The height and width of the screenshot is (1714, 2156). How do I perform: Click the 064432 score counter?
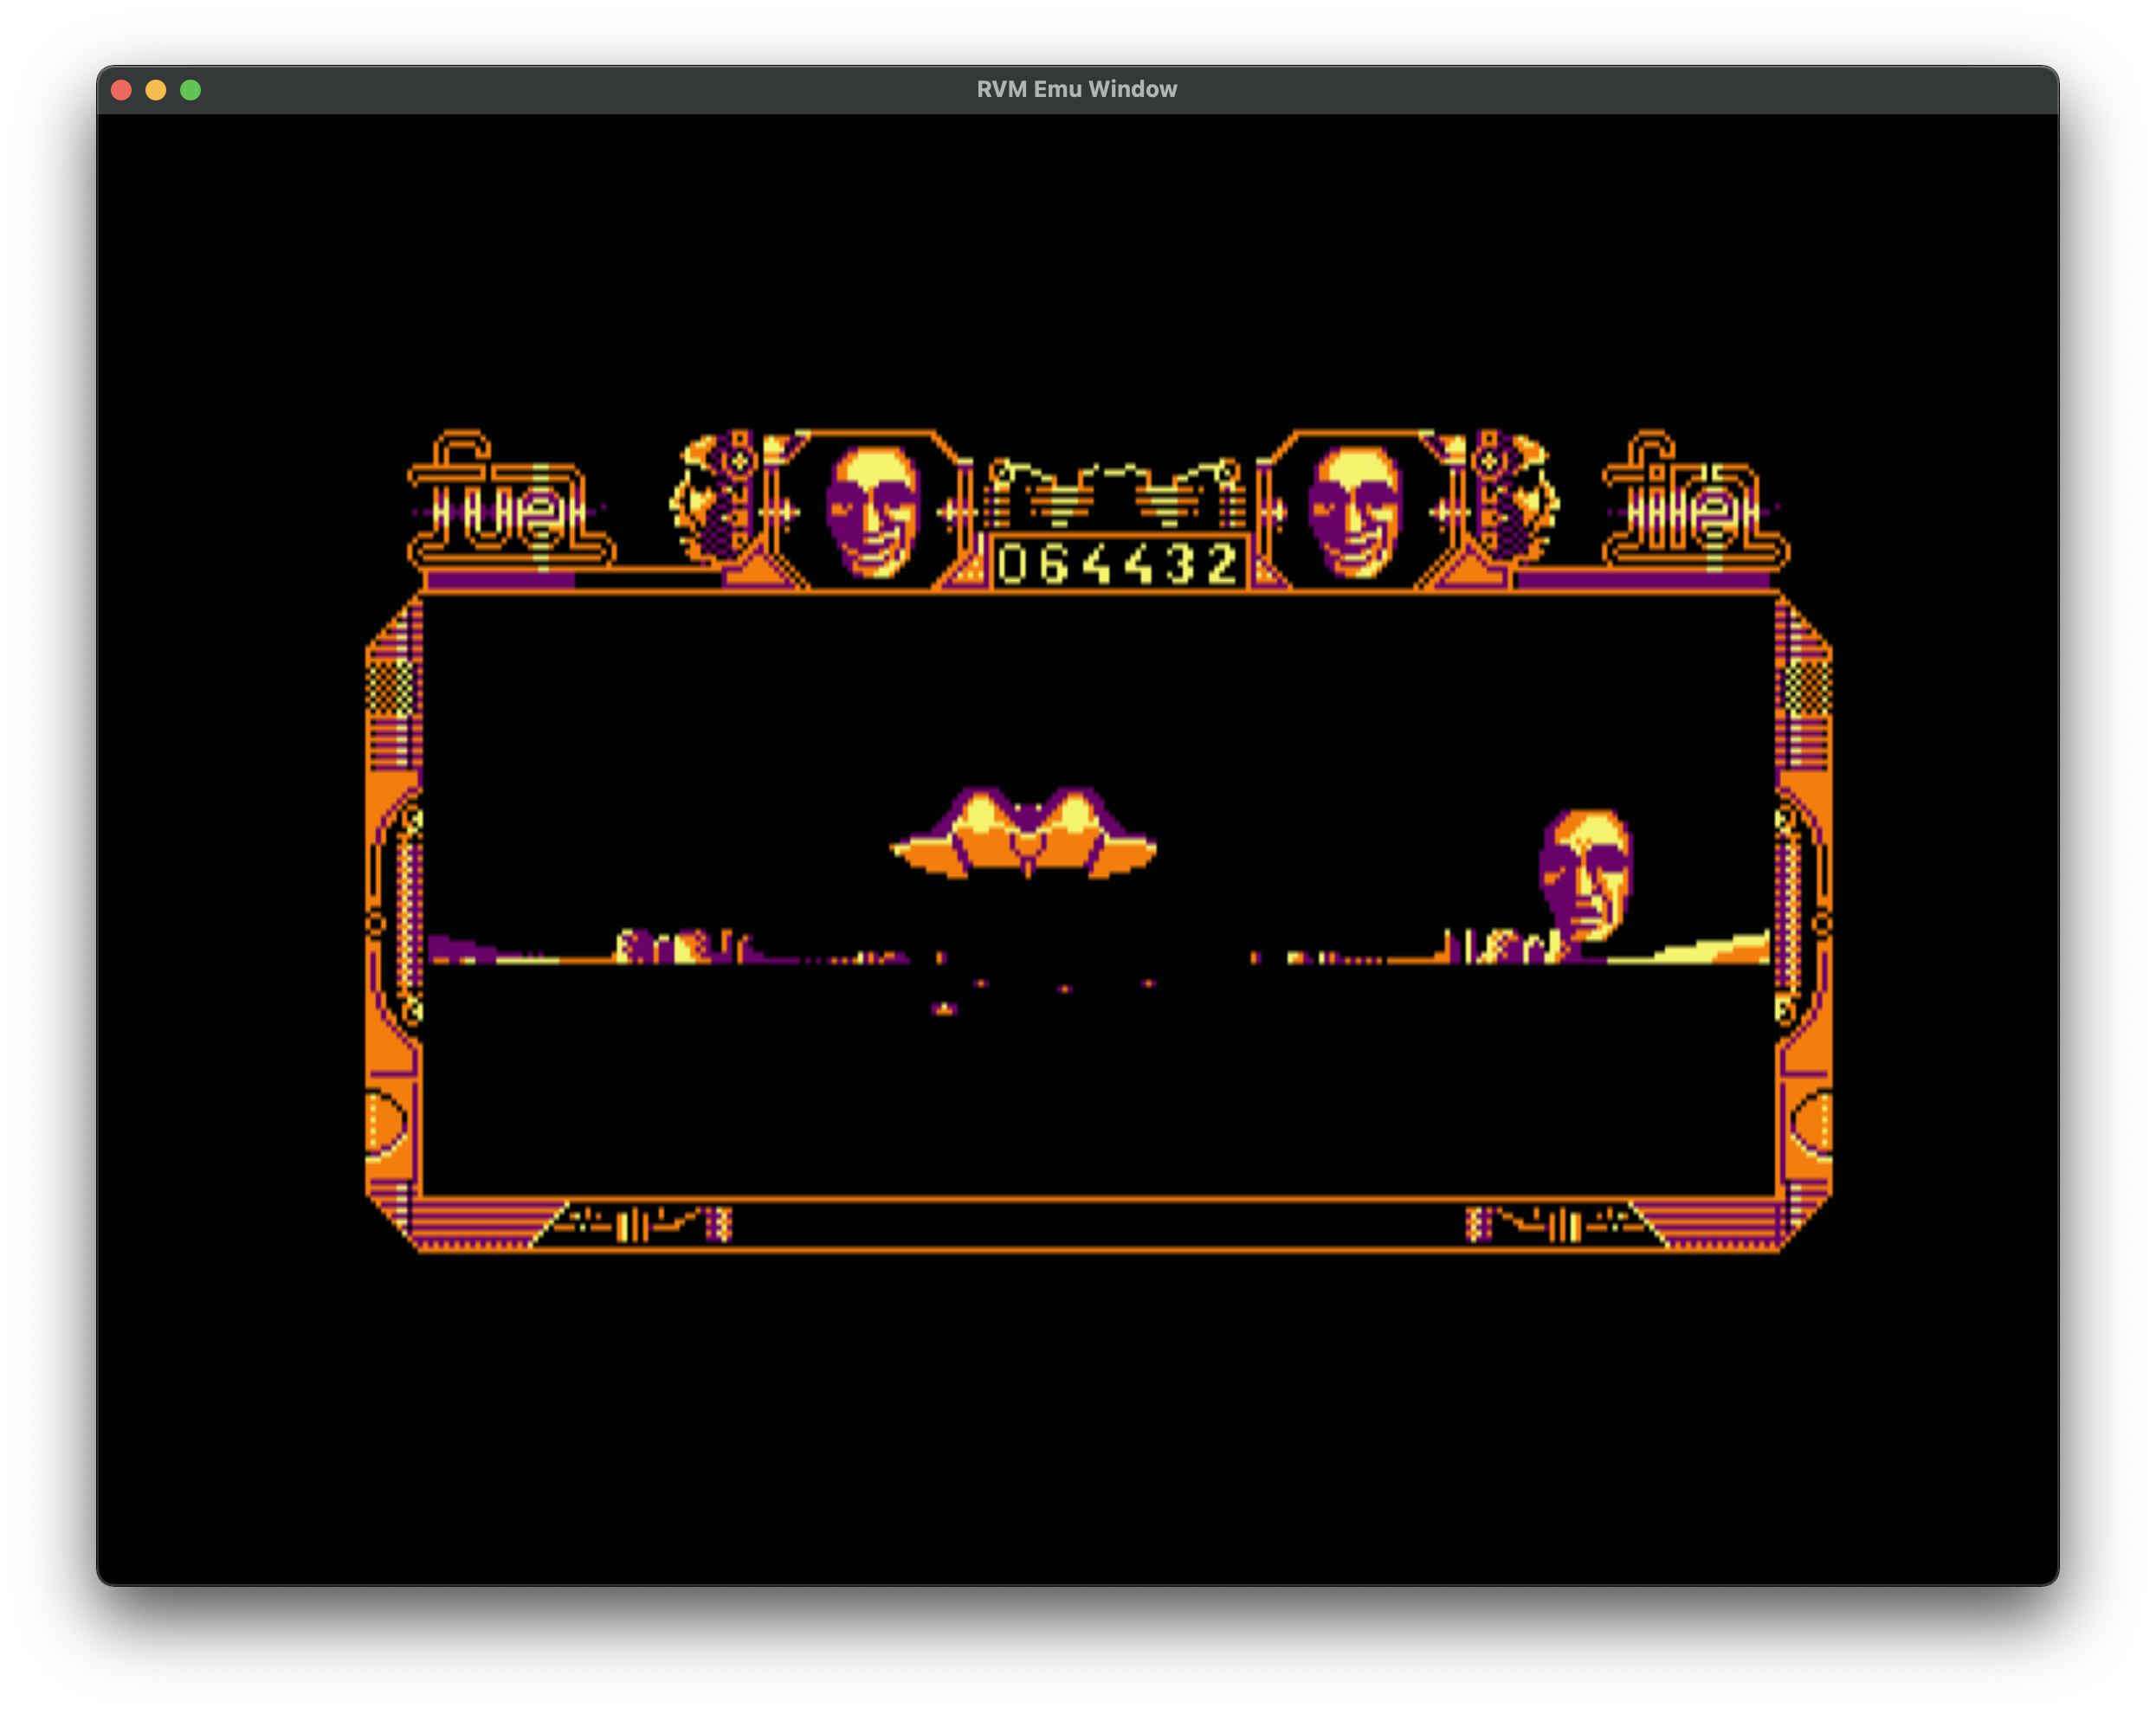(x=1118, y=564)
